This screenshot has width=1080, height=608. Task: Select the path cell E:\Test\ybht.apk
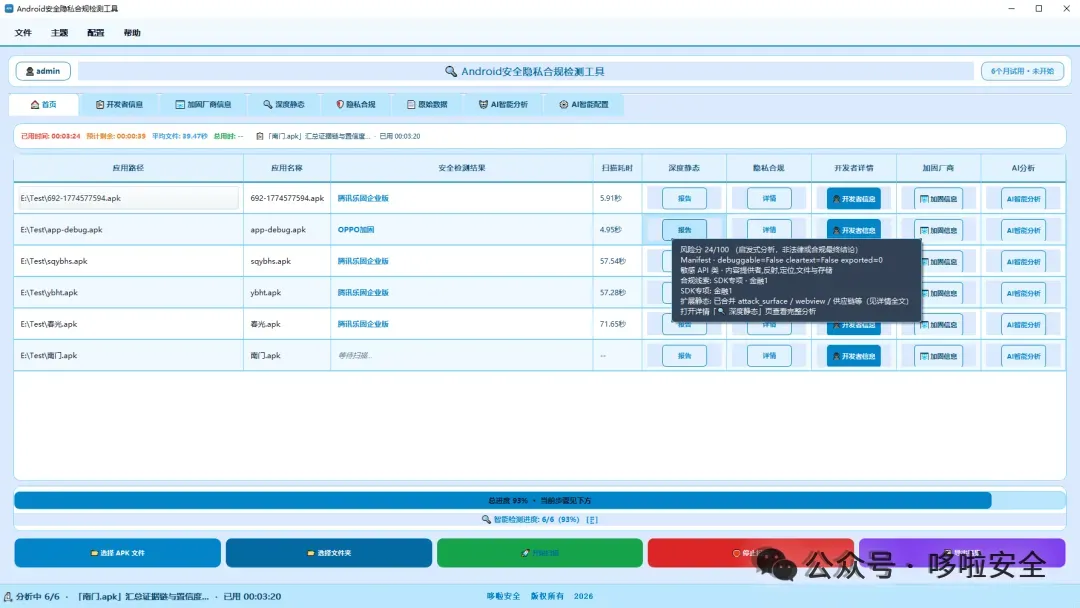tap(128, 293)
